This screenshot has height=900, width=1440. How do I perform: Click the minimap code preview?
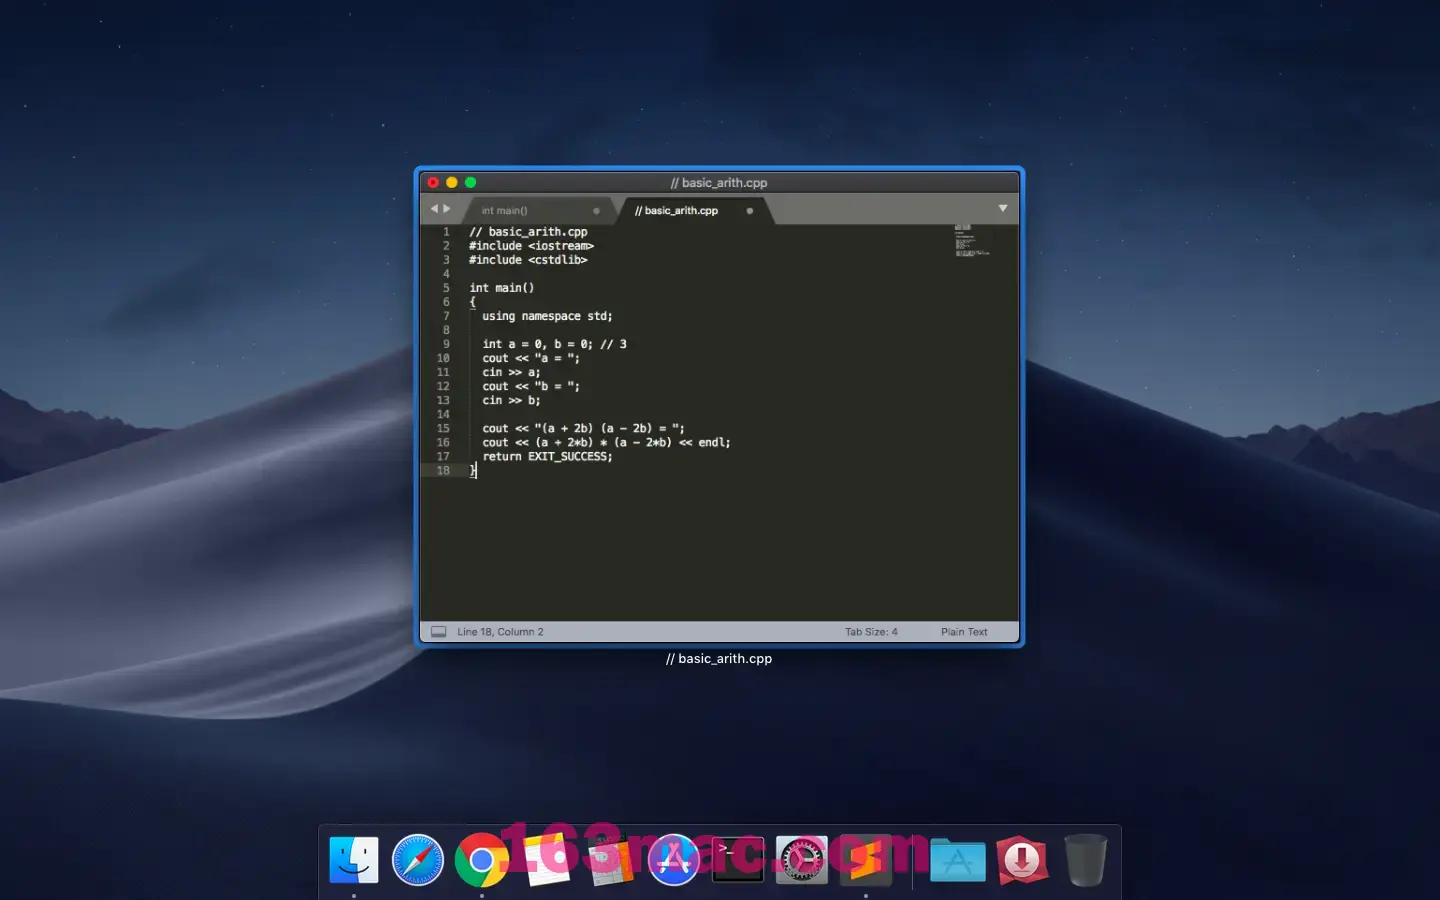tap(971, 241)
